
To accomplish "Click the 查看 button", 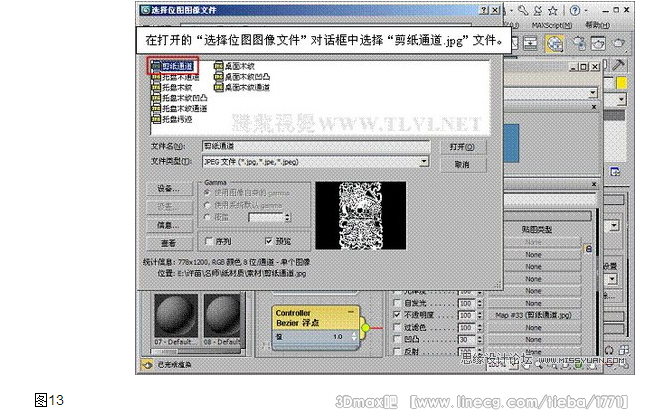I will (169, 243).
